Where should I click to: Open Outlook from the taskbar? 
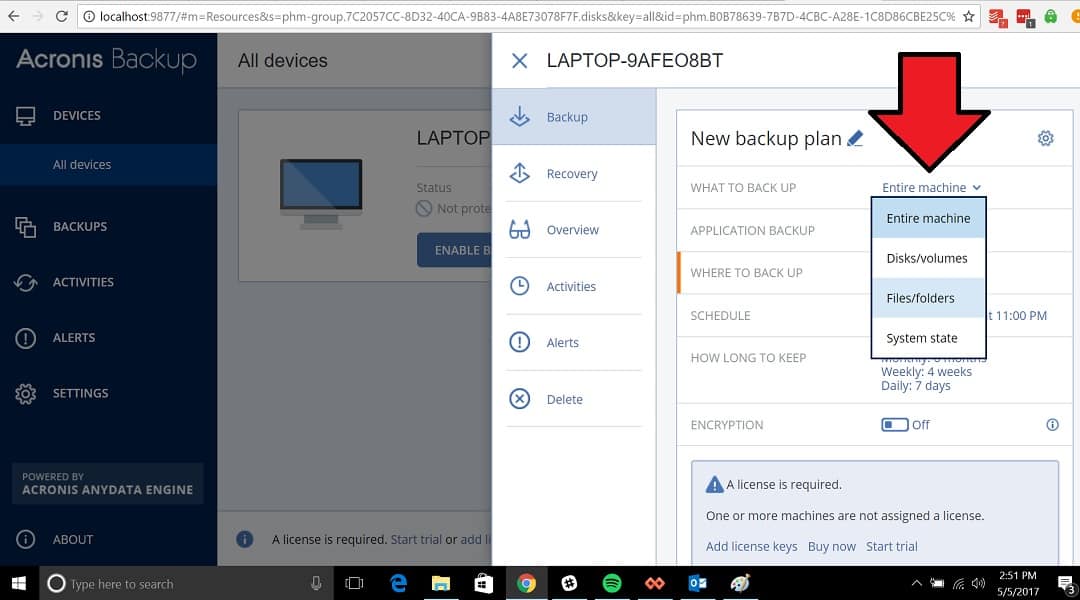(x=697, y=583)
